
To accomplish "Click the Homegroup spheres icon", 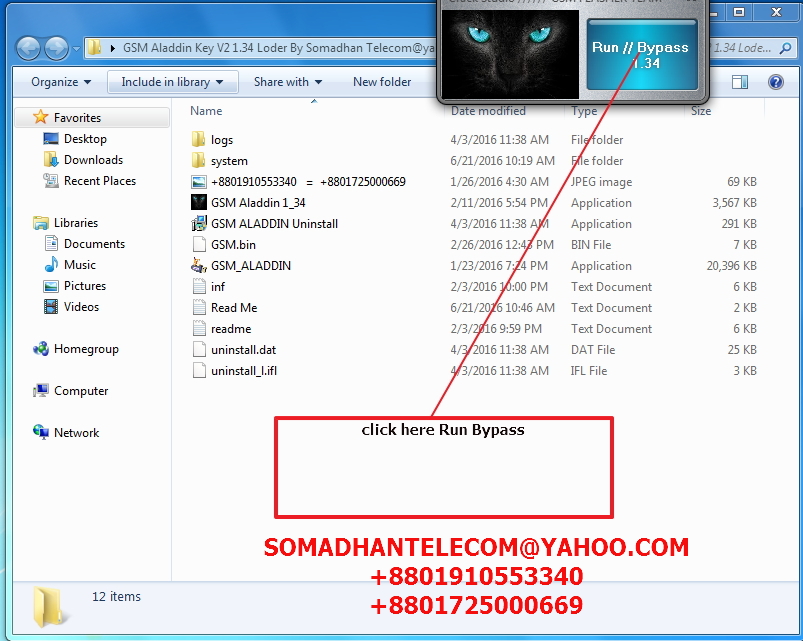I will coord(40,349).
